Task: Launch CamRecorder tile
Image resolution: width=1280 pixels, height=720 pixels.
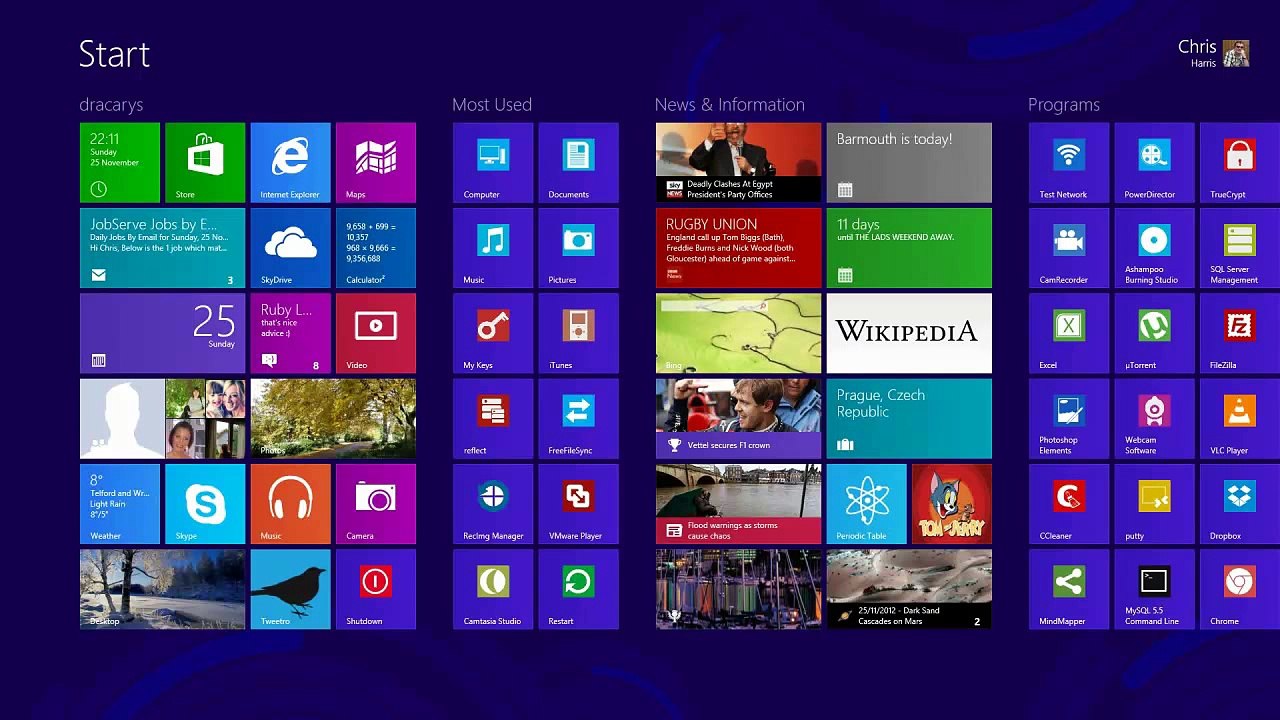Action: click(1069, 248)
